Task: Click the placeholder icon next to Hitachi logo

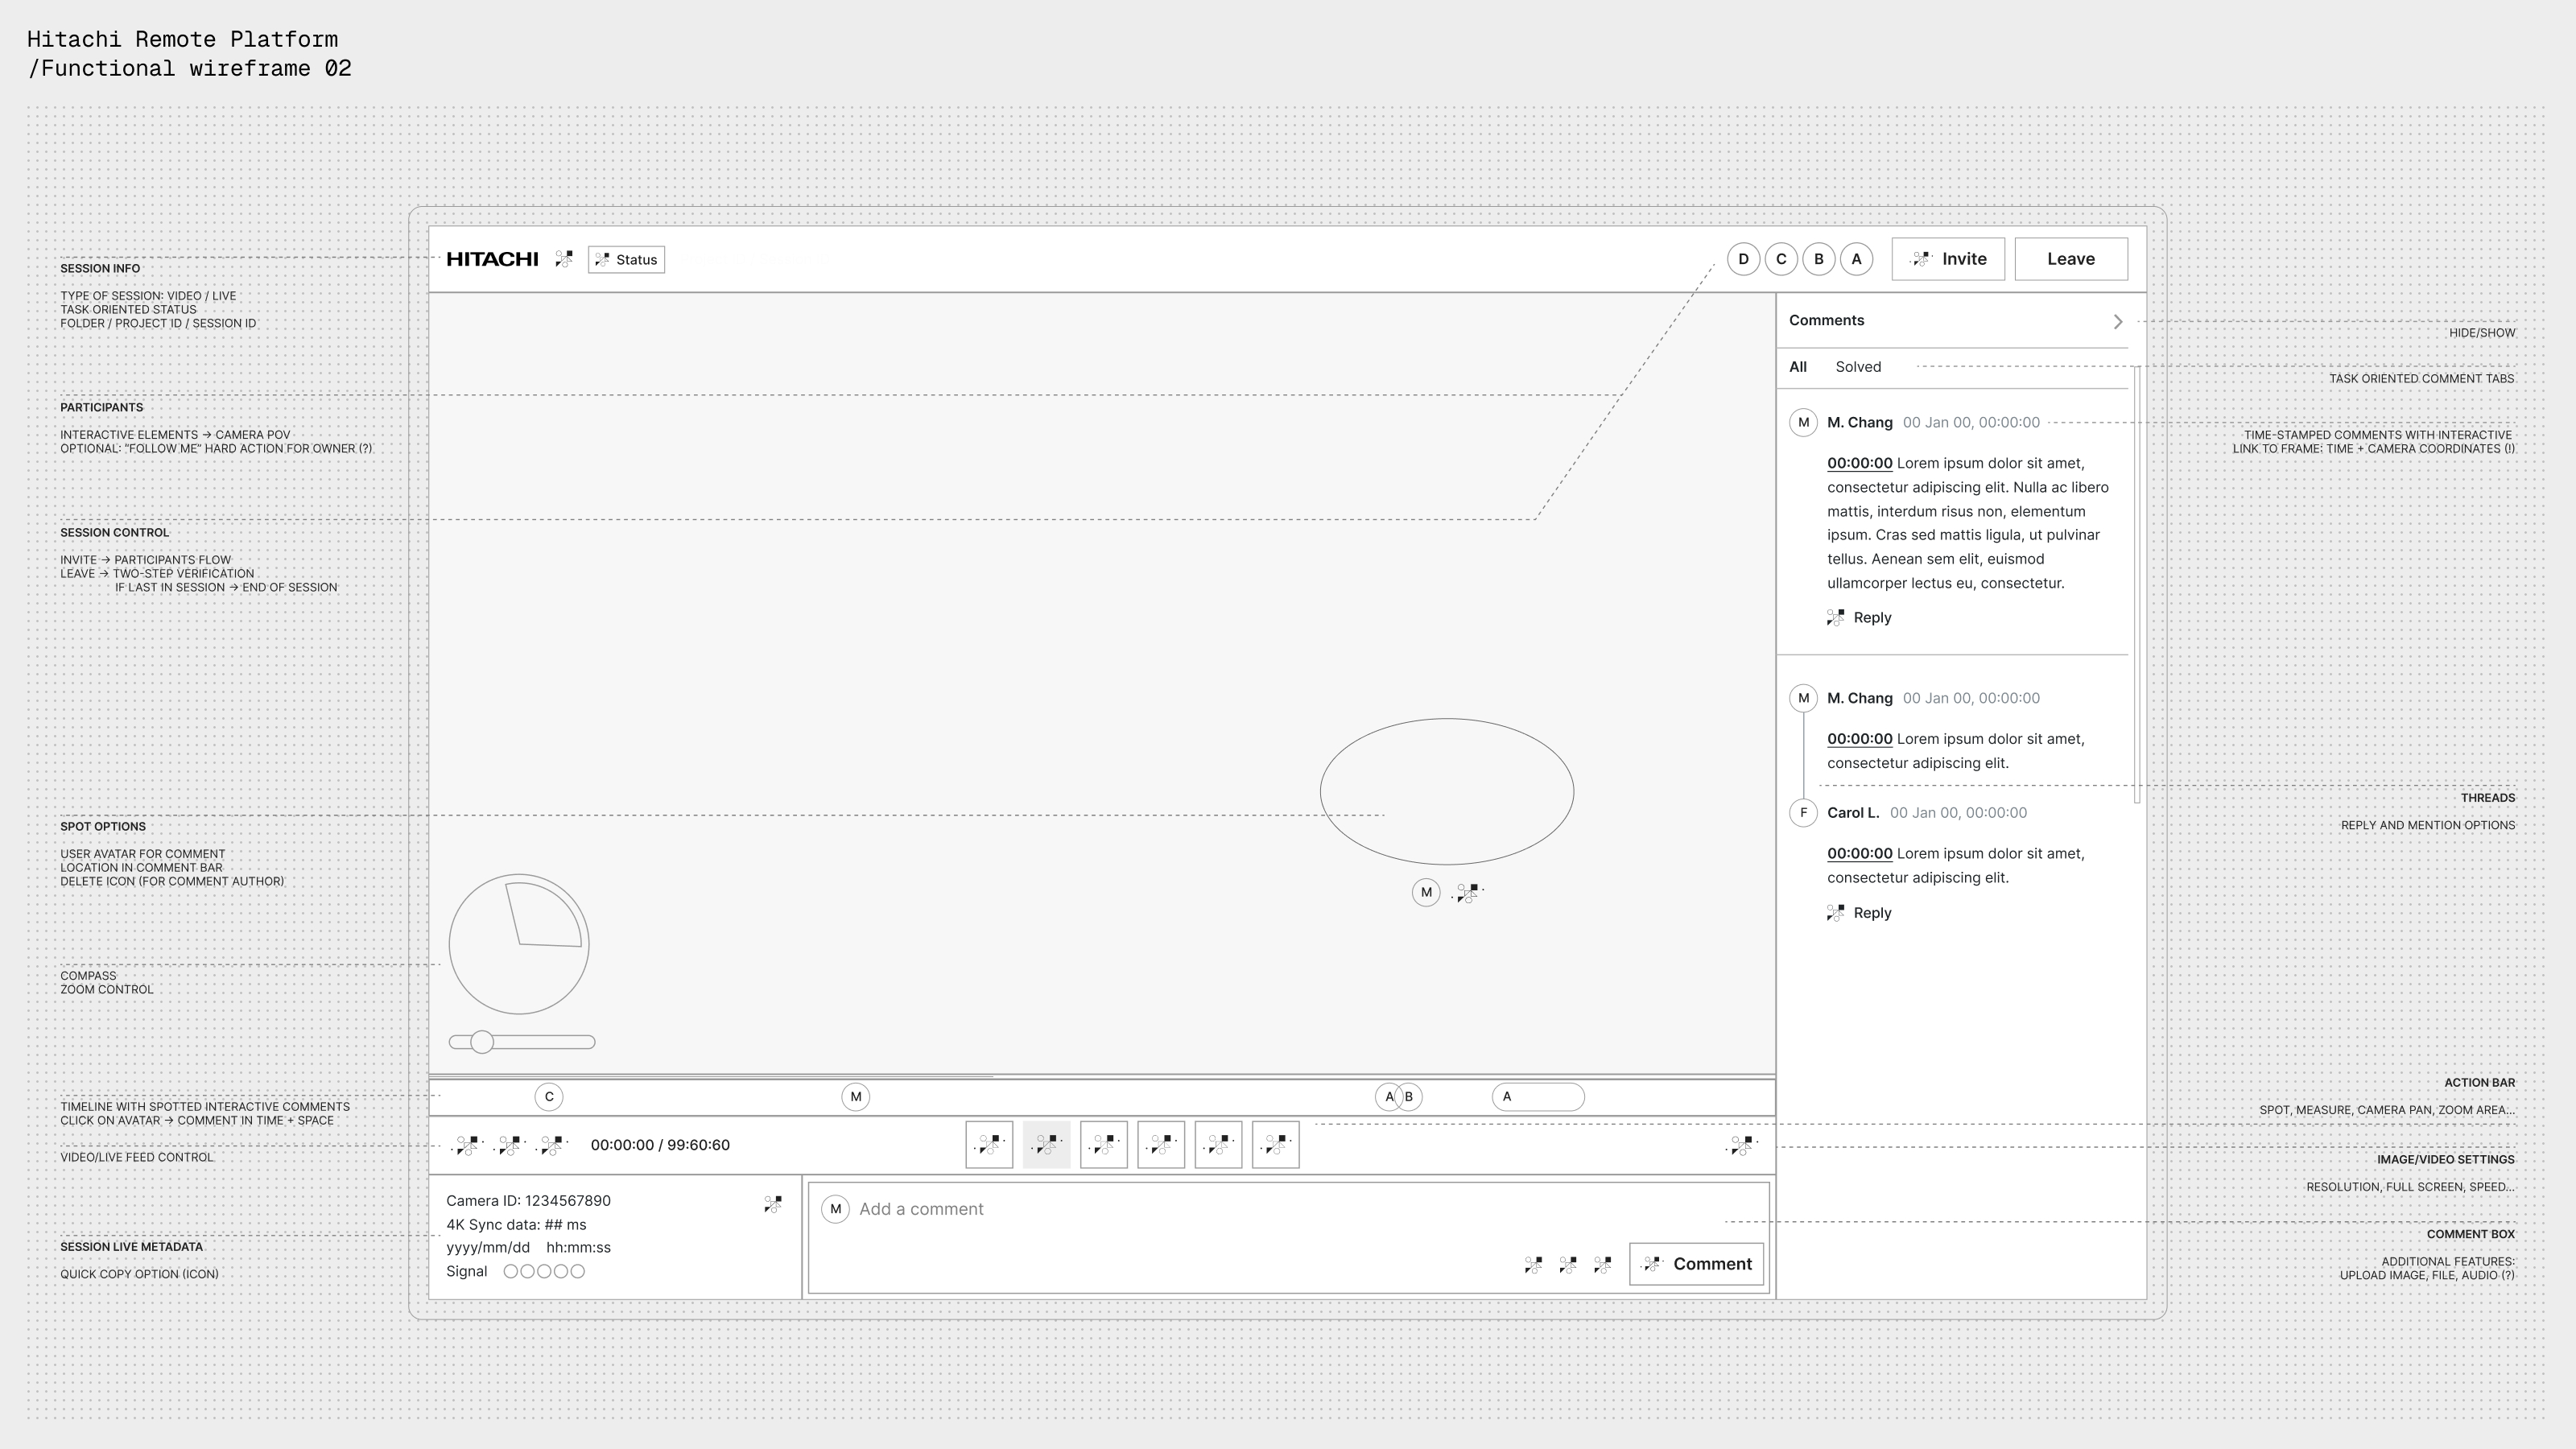Action: click(564, 259)
